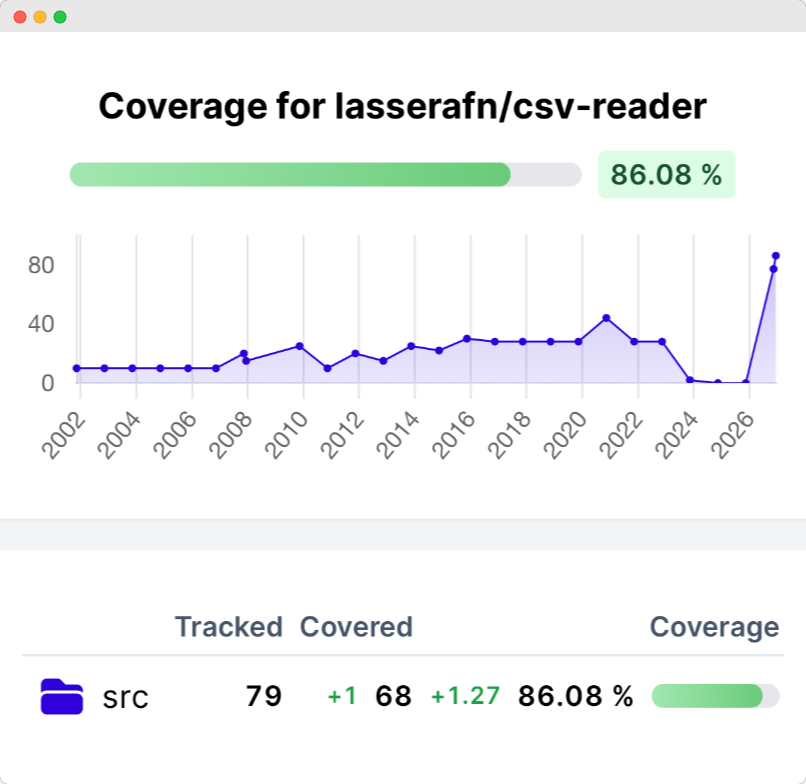
Task: Click the top overall coverage progress bar
Action: click(325, 174)
